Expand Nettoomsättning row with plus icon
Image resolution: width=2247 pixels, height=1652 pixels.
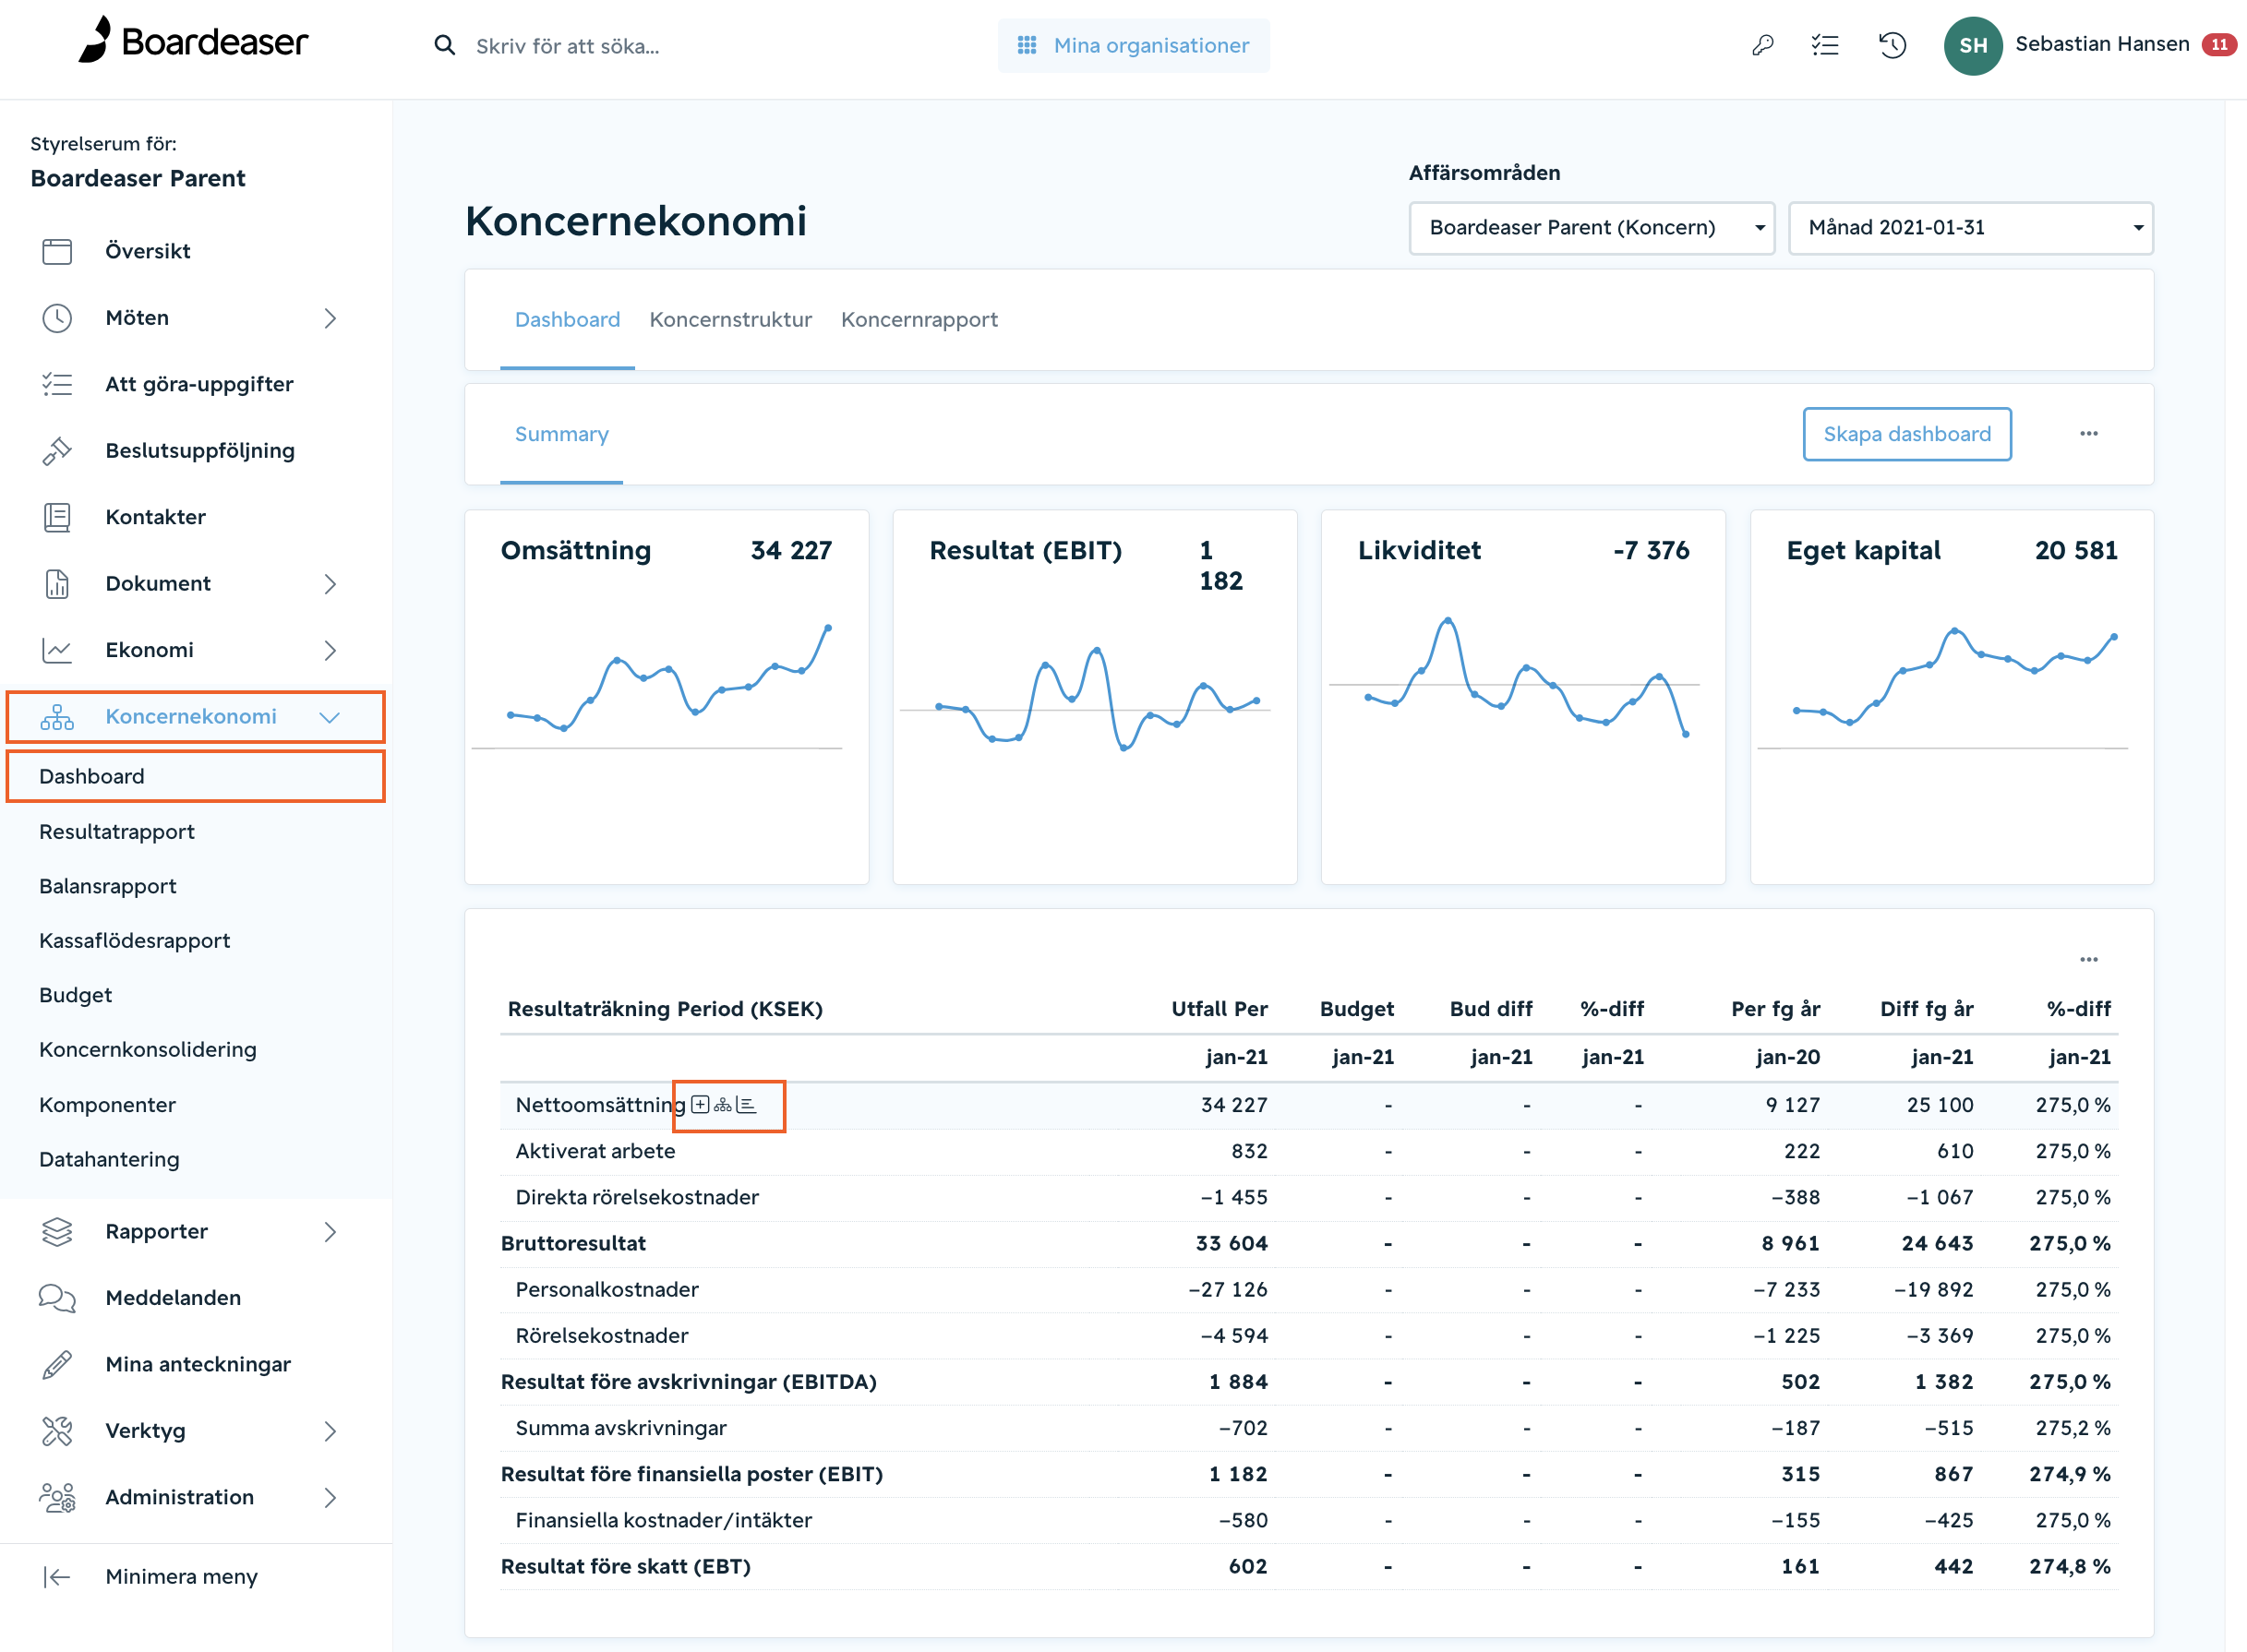pyautogui.click(x=700, y=1105)
